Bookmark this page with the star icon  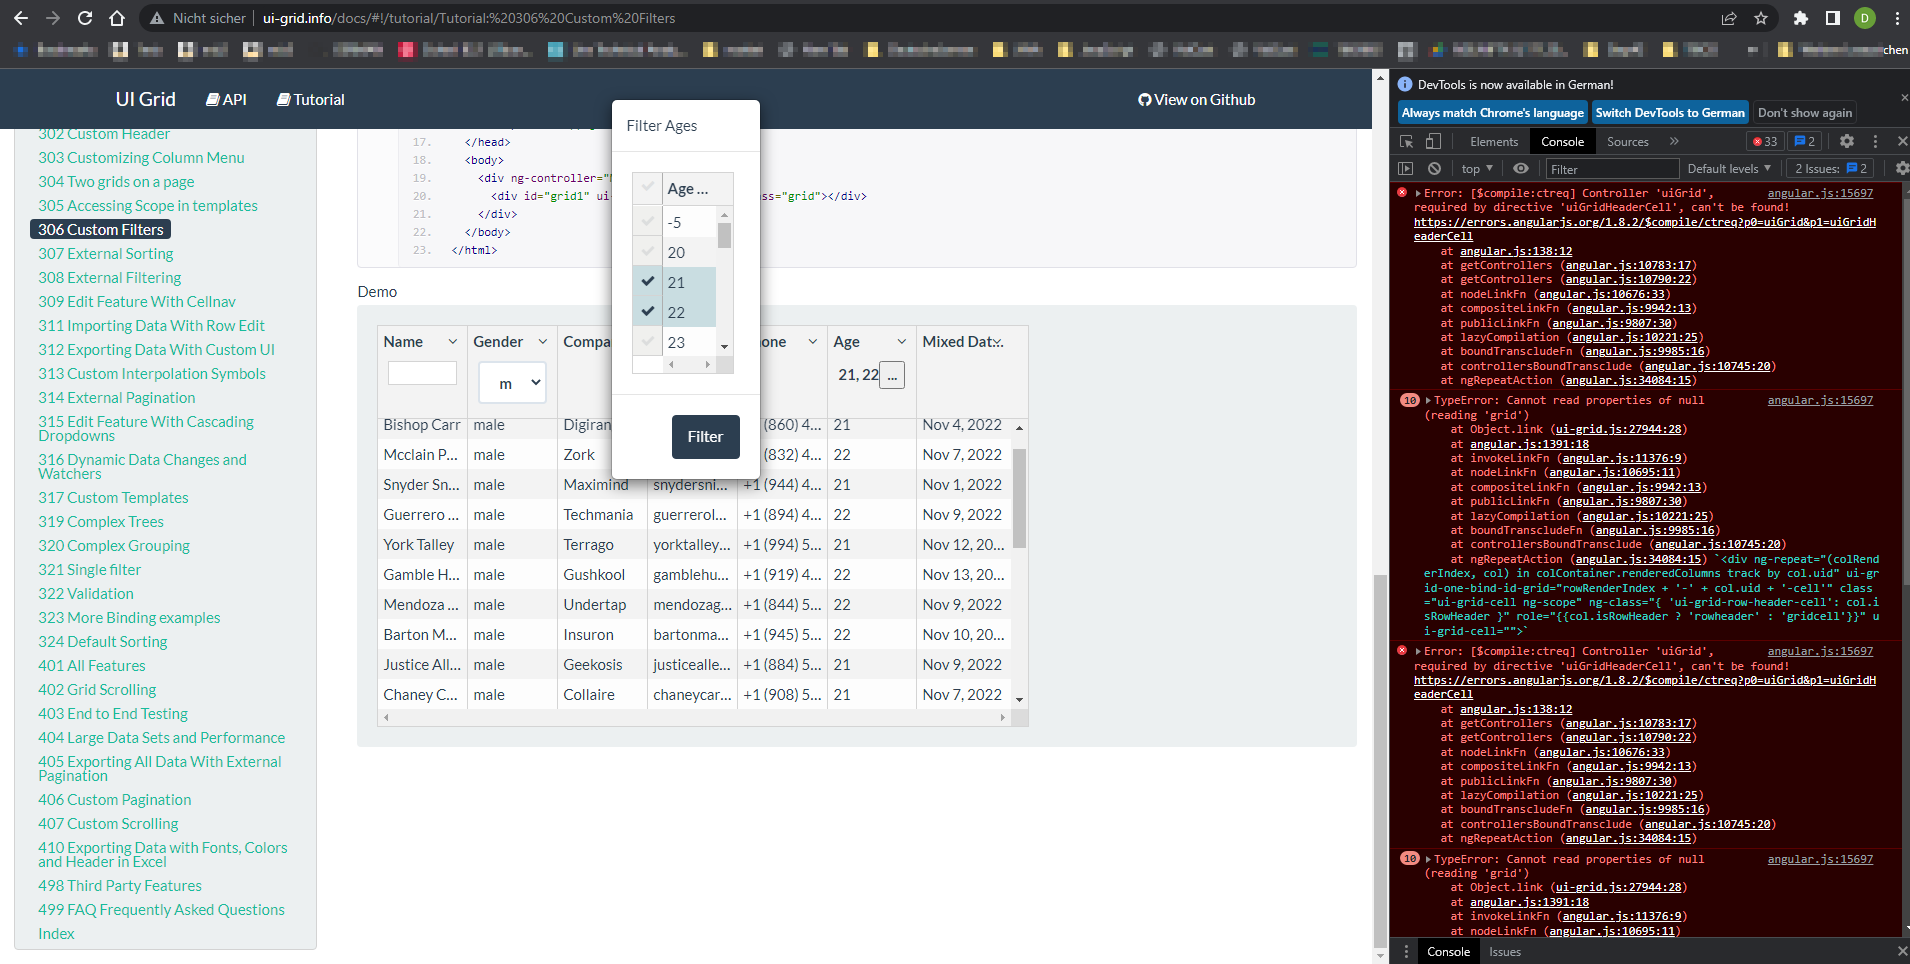click(1761, 18)
